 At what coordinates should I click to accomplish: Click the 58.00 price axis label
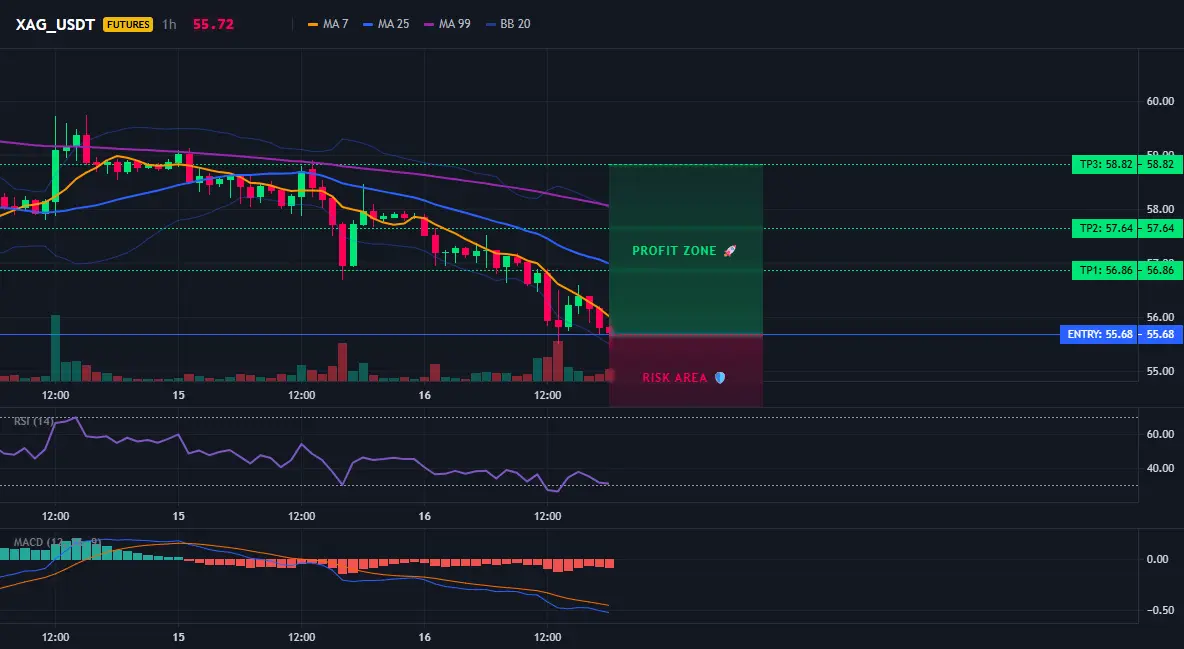tap(1160, 209)
